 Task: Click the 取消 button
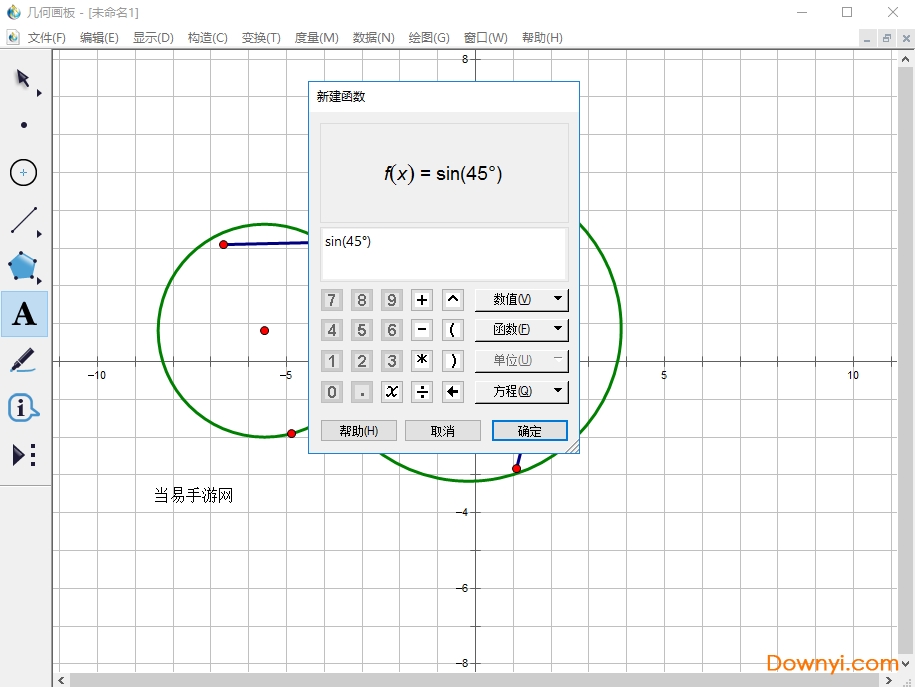[443, 431]
